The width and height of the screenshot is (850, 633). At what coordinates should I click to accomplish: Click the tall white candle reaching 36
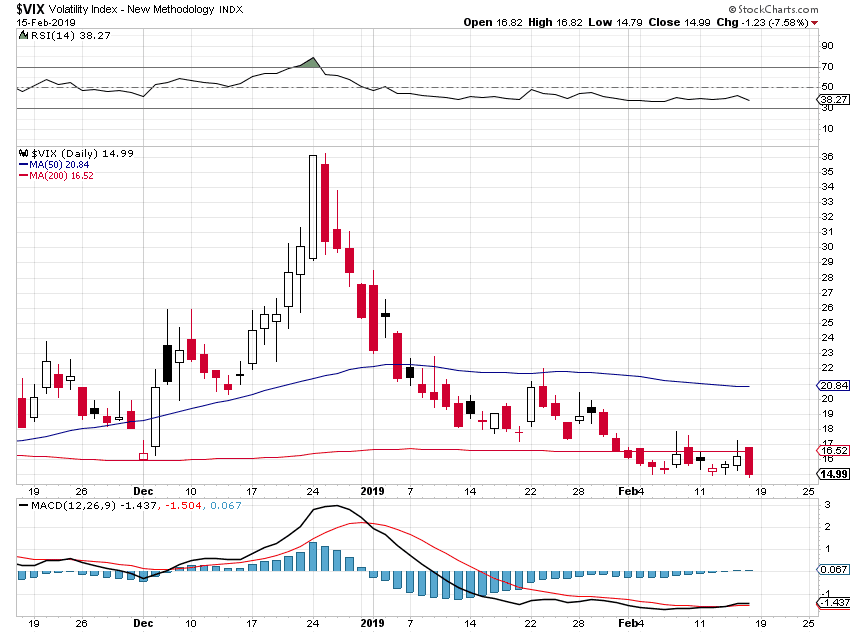313,207
